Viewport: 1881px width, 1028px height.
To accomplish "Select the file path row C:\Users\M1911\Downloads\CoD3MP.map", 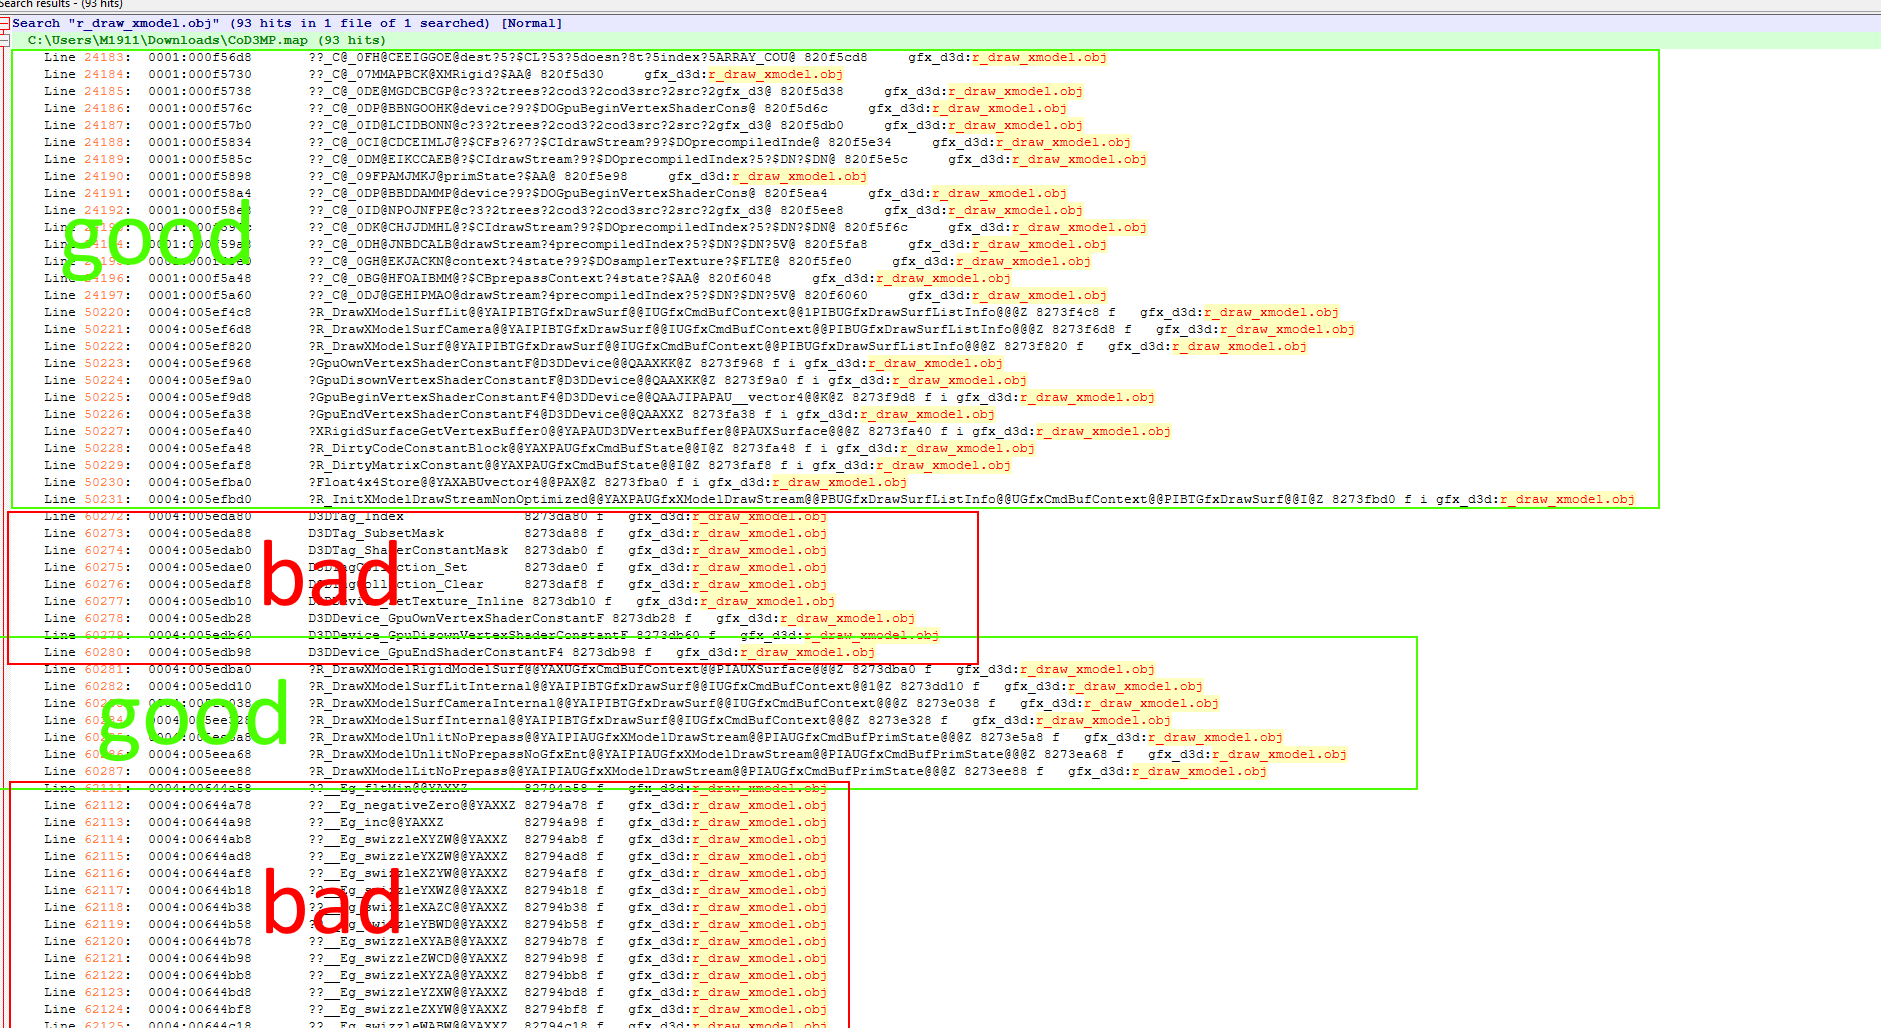I will point(206,40).
